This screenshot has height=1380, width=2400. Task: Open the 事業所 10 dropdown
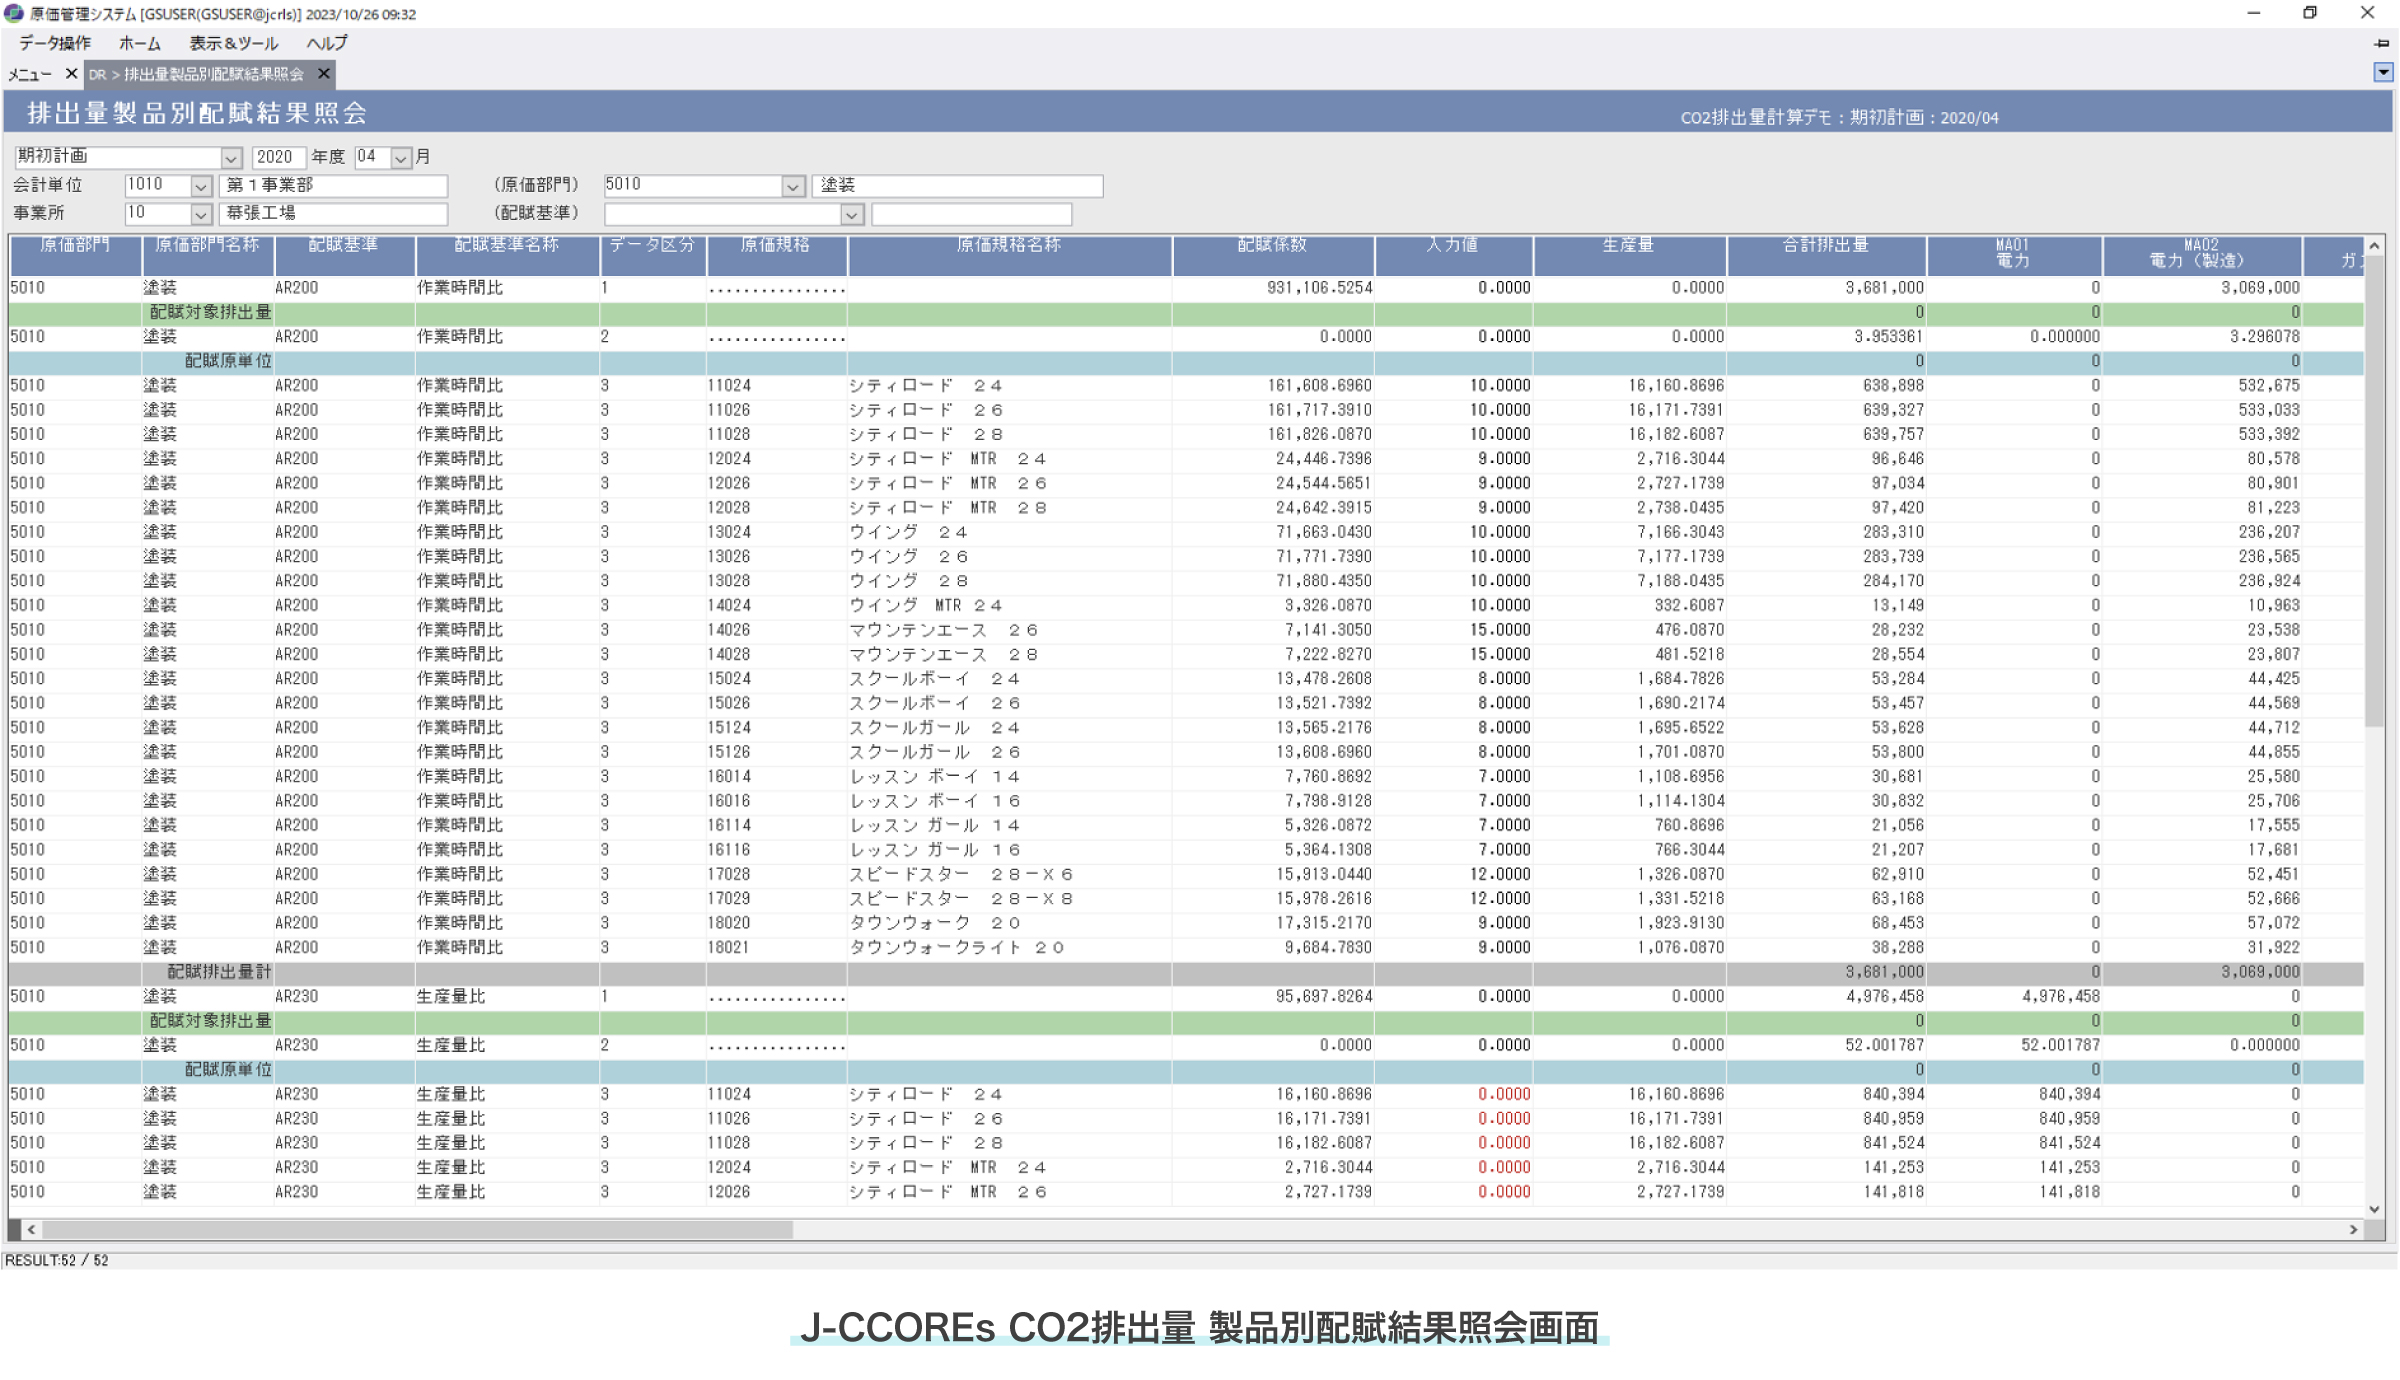(201, 214)
